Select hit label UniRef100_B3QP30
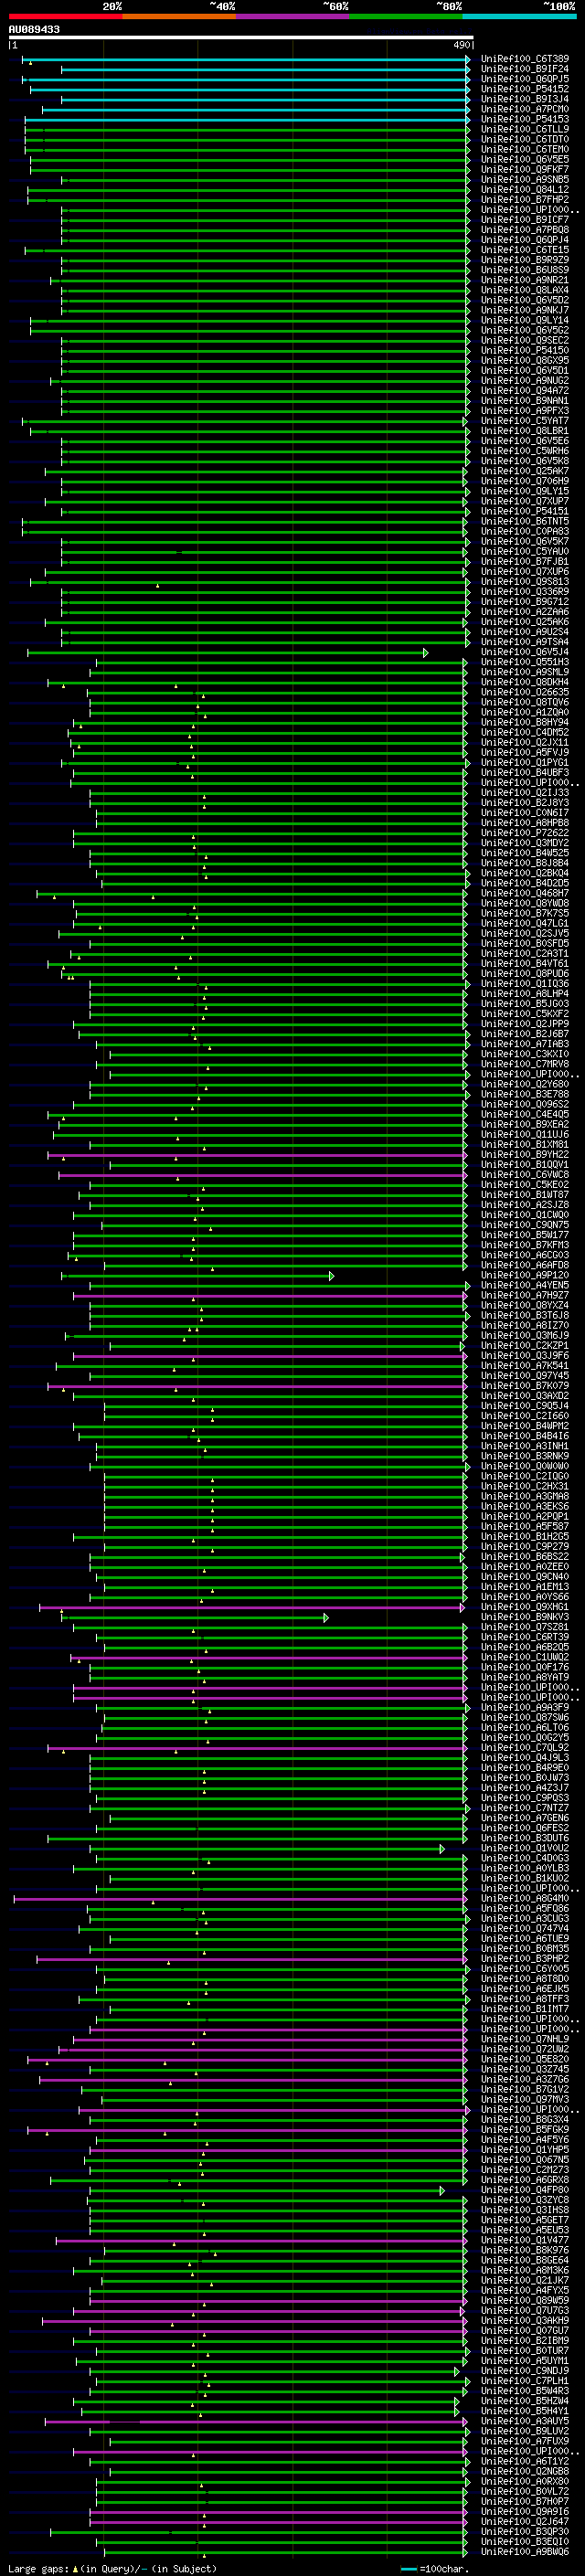Viewport: 585px width, 2576px height. click(x=525, y=2532)
